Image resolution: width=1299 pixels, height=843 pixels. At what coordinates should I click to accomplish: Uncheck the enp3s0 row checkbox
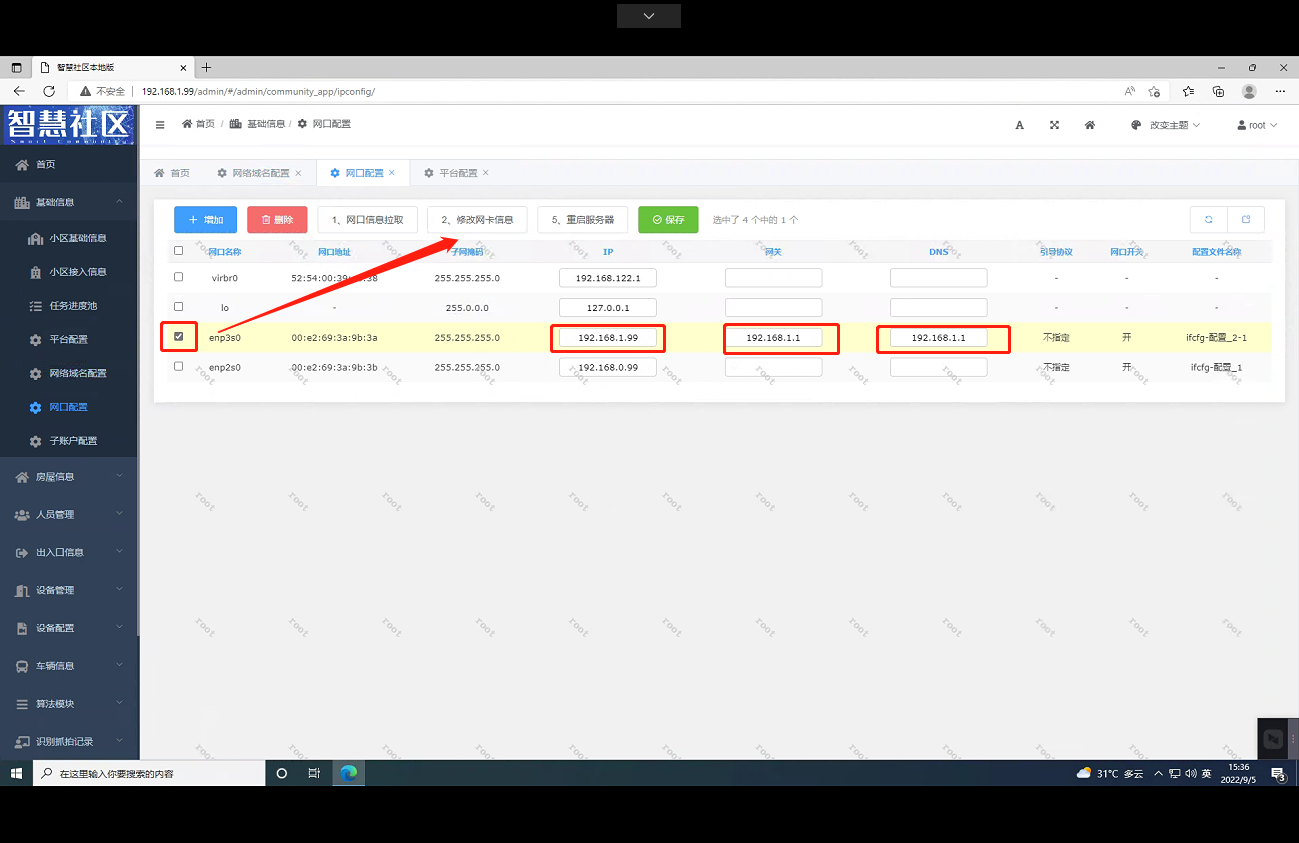(x=179, y=337)
